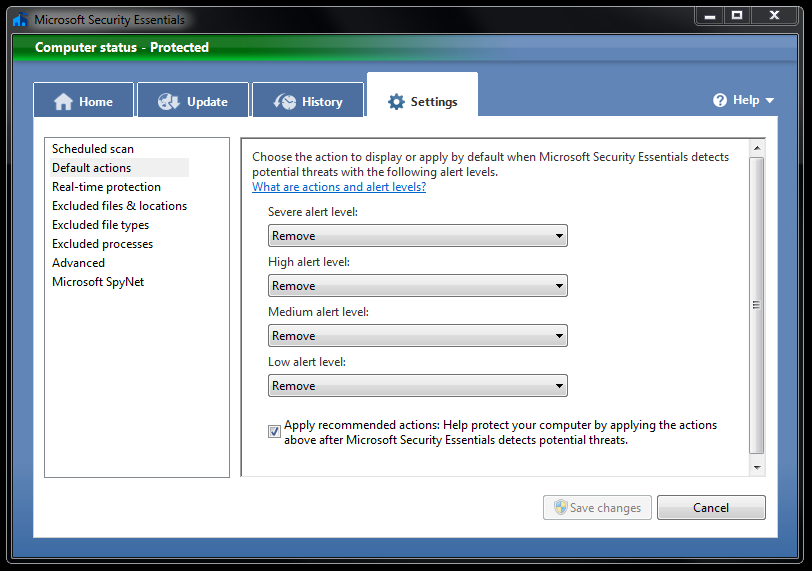The width and height of the screenshot is (812, 571).
Task: Open the What are actions and alert levels link
Action: pyautogui.click(x=339, y=187)
